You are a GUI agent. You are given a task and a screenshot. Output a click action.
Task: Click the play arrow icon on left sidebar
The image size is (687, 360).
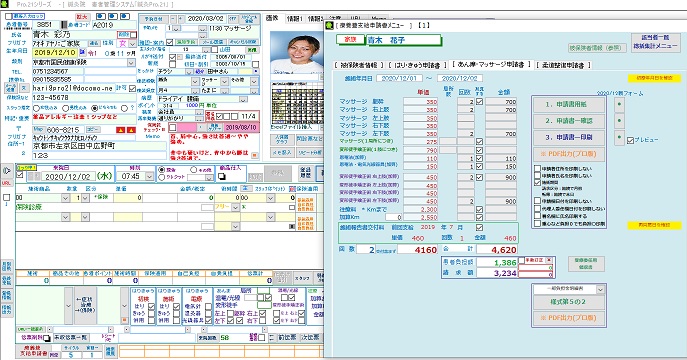pos(7,171)
